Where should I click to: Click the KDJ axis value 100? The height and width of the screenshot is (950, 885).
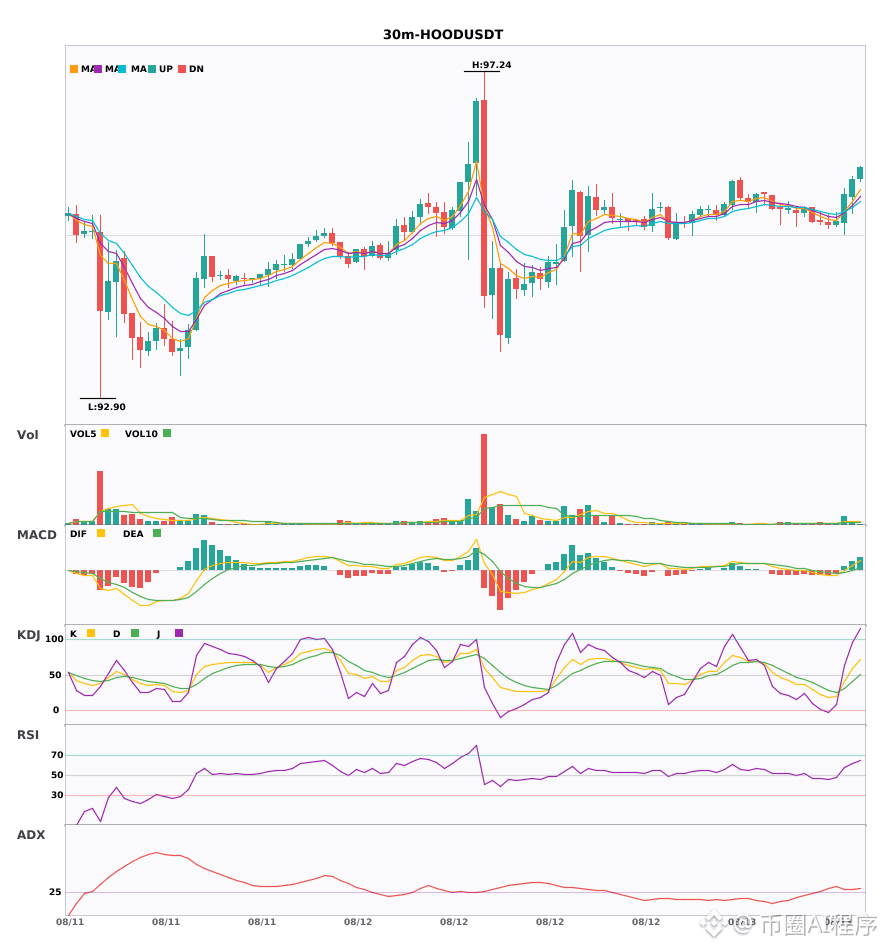pos(54,639)
